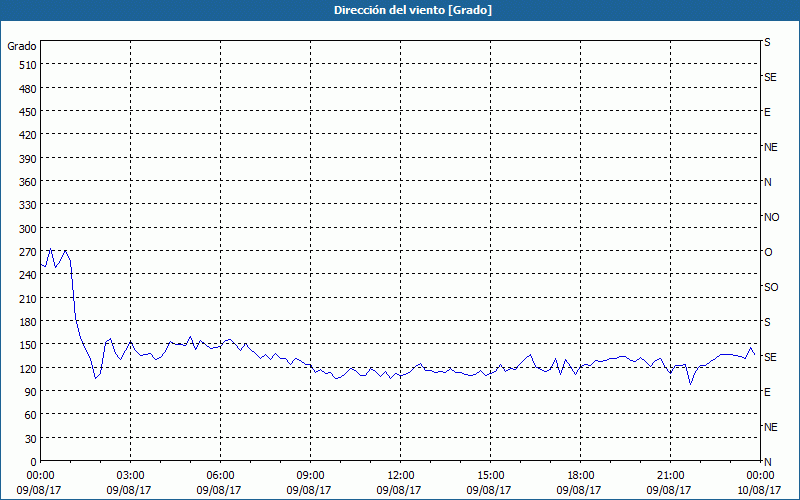Screen dimensions: 800x500
Task: Click the 480 value on the left axis
Action: click(x=28, y=89)
